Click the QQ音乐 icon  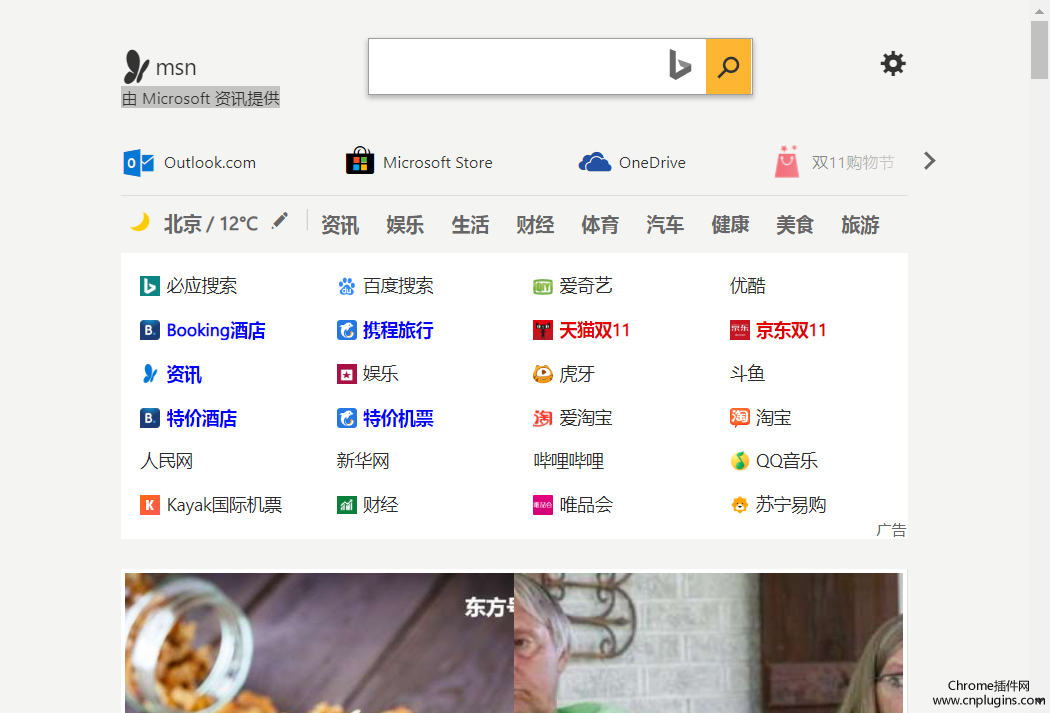coord(739,461)
